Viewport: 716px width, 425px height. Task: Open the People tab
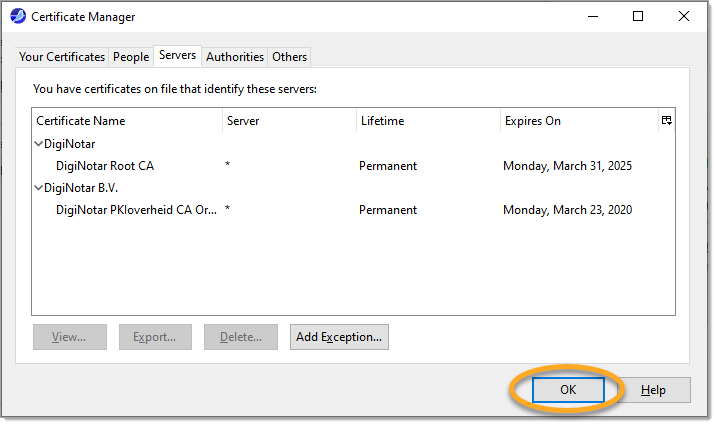pos(131,57)
